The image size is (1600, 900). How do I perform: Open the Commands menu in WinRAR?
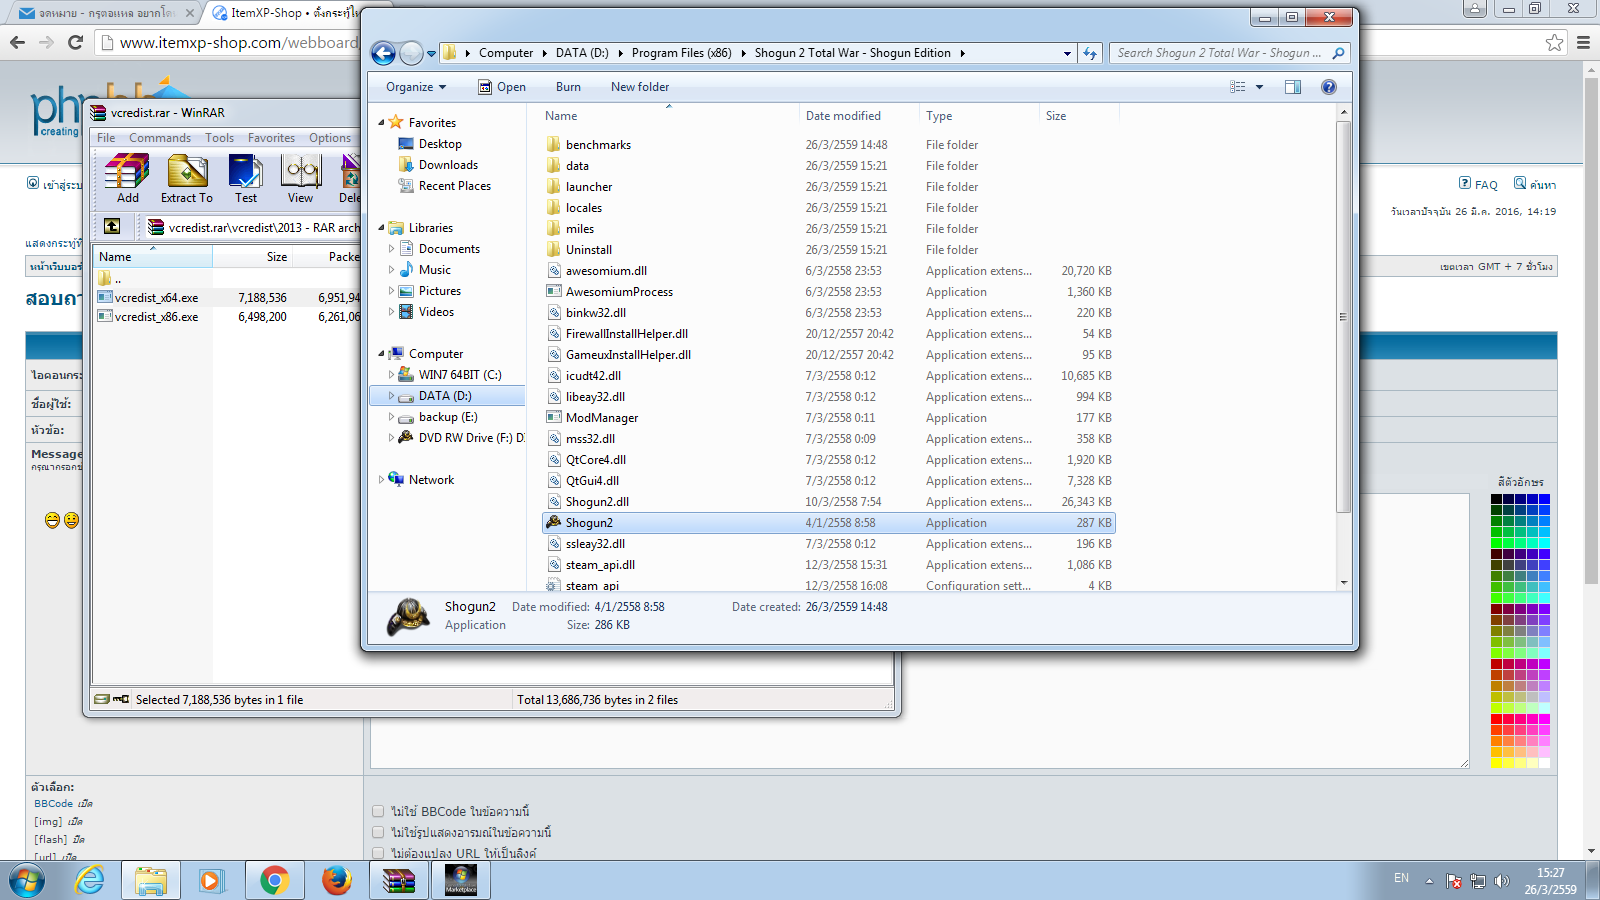pyautogui.click(x=159, y=138)
